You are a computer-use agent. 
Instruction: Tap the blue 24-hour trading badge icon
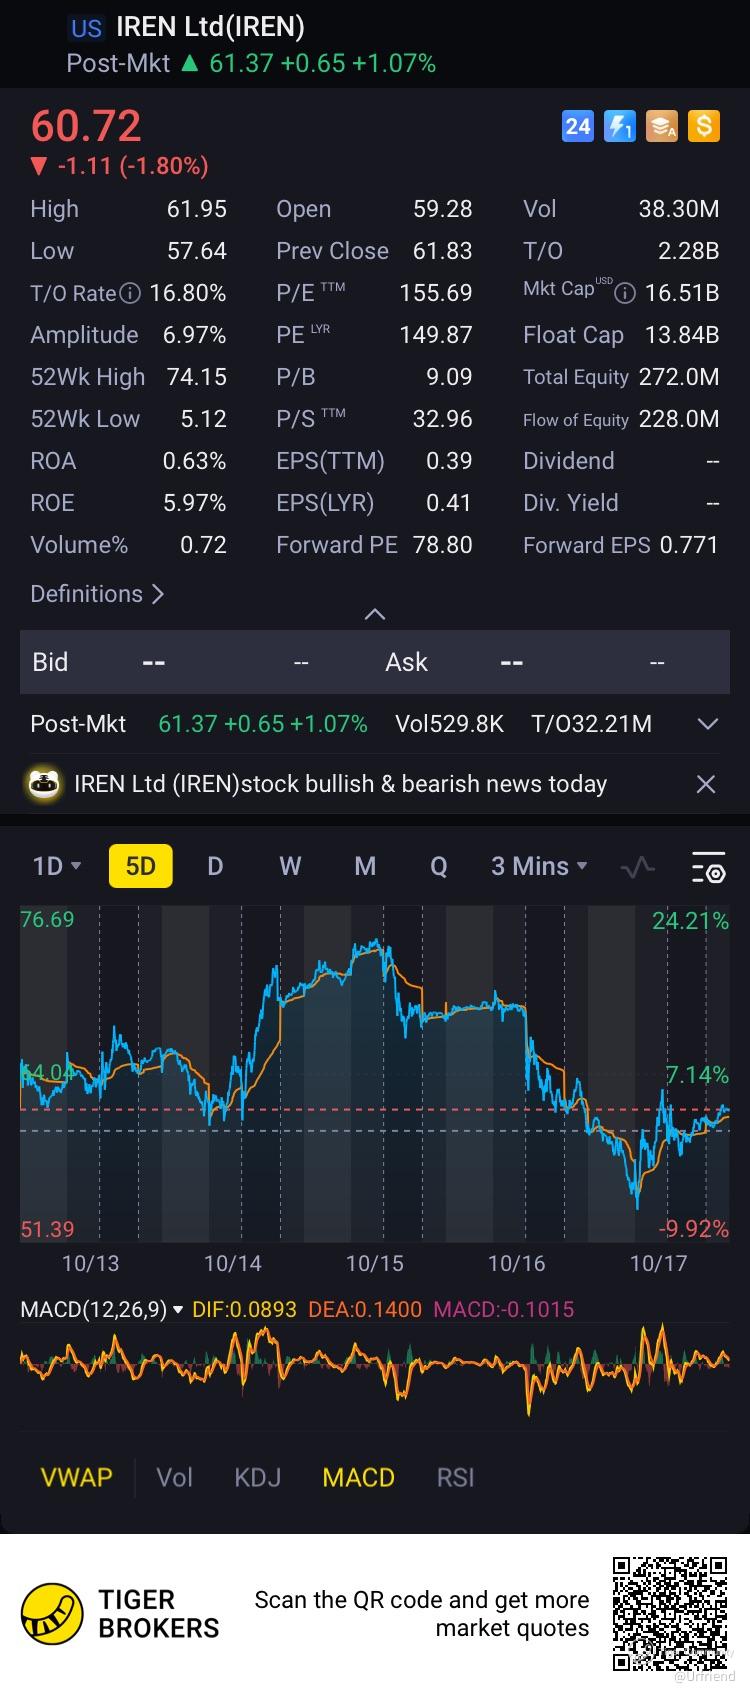point(578,126)
